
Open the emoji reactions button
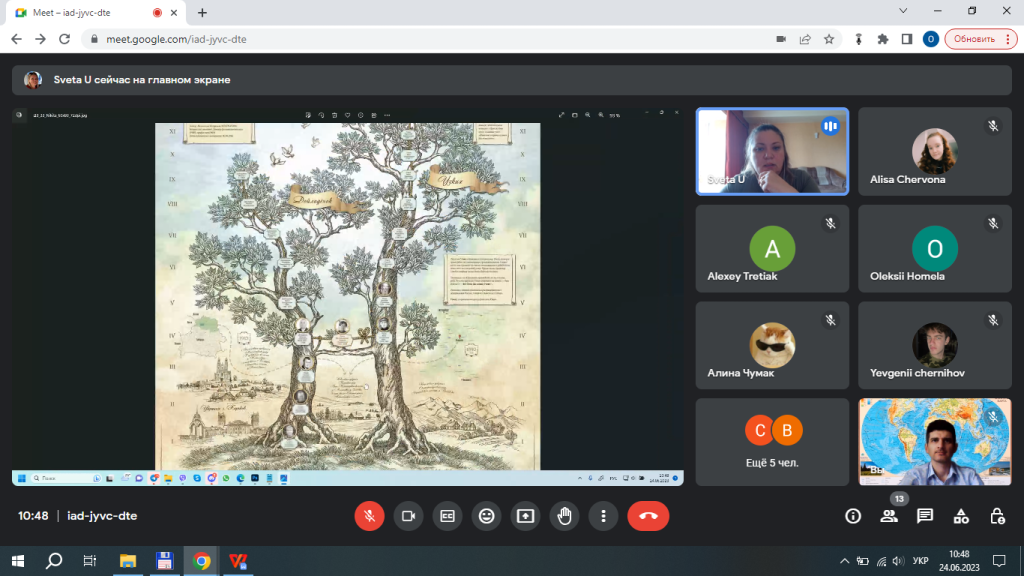coord(487,516)
